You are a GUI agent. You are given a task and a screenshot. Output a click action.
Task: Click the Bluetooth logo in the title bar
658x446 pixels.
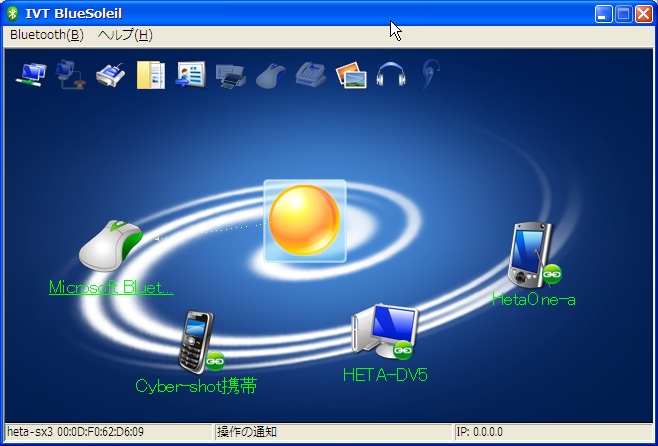click(x=13, y=13)
